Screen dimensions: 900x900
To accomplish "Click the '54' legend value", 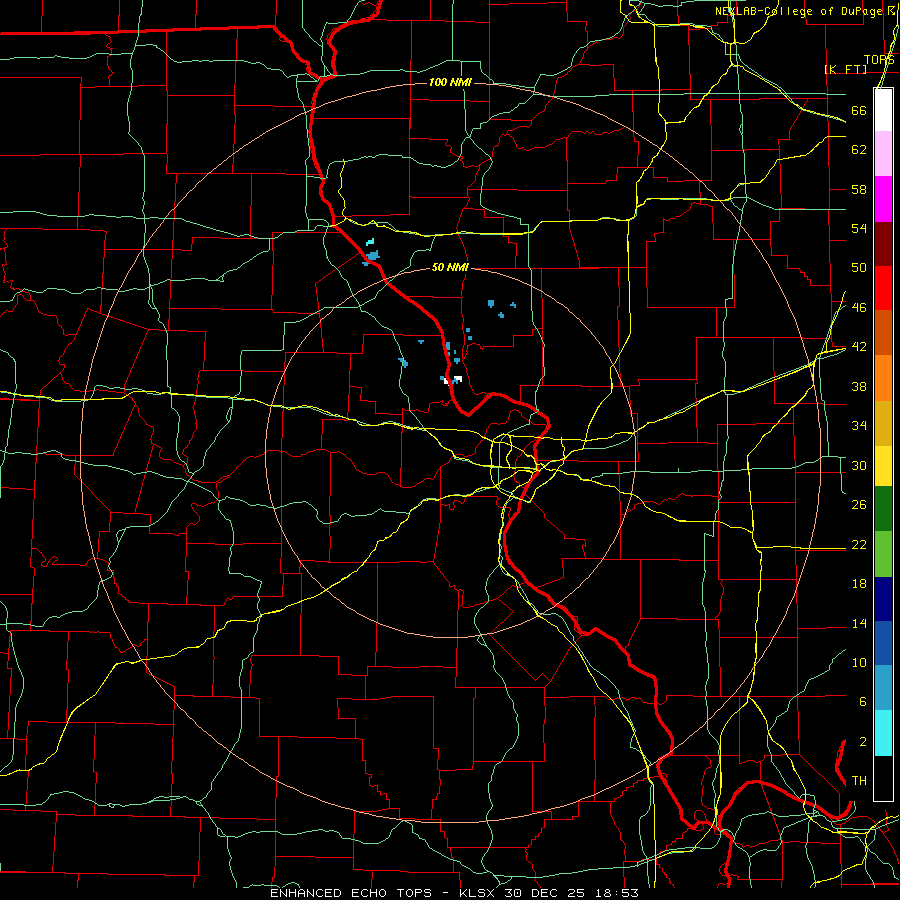I will pyautogui.click(x=859, y=228).
